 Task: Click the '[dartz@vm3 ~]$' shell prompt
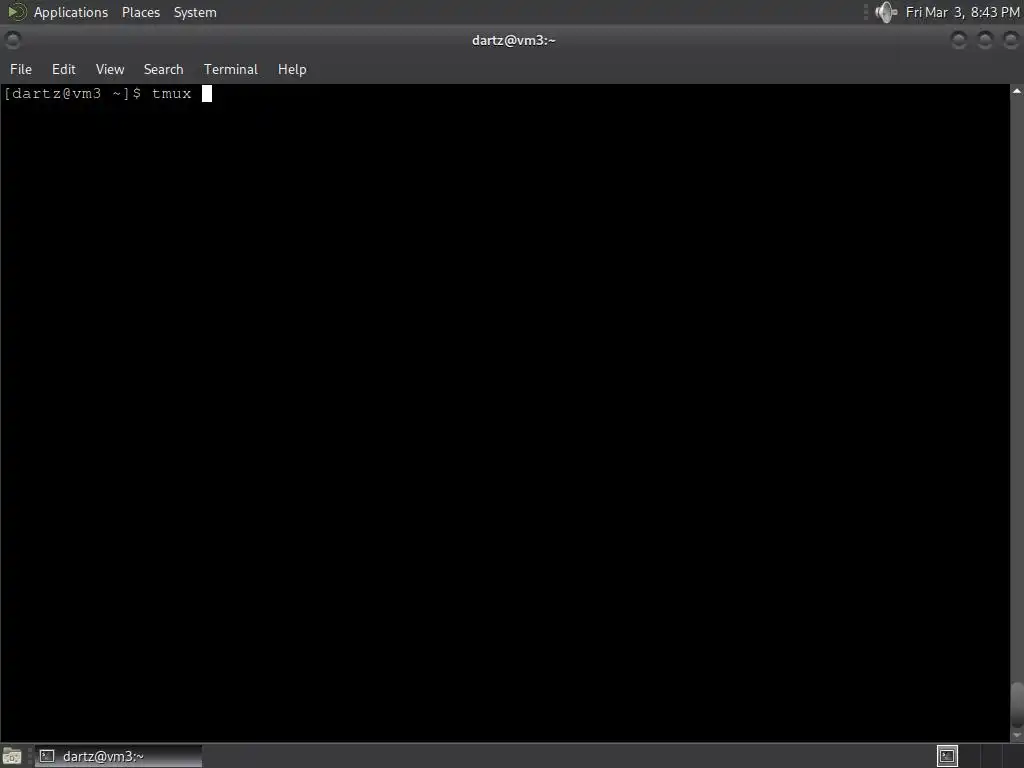[x=72, y=94]
